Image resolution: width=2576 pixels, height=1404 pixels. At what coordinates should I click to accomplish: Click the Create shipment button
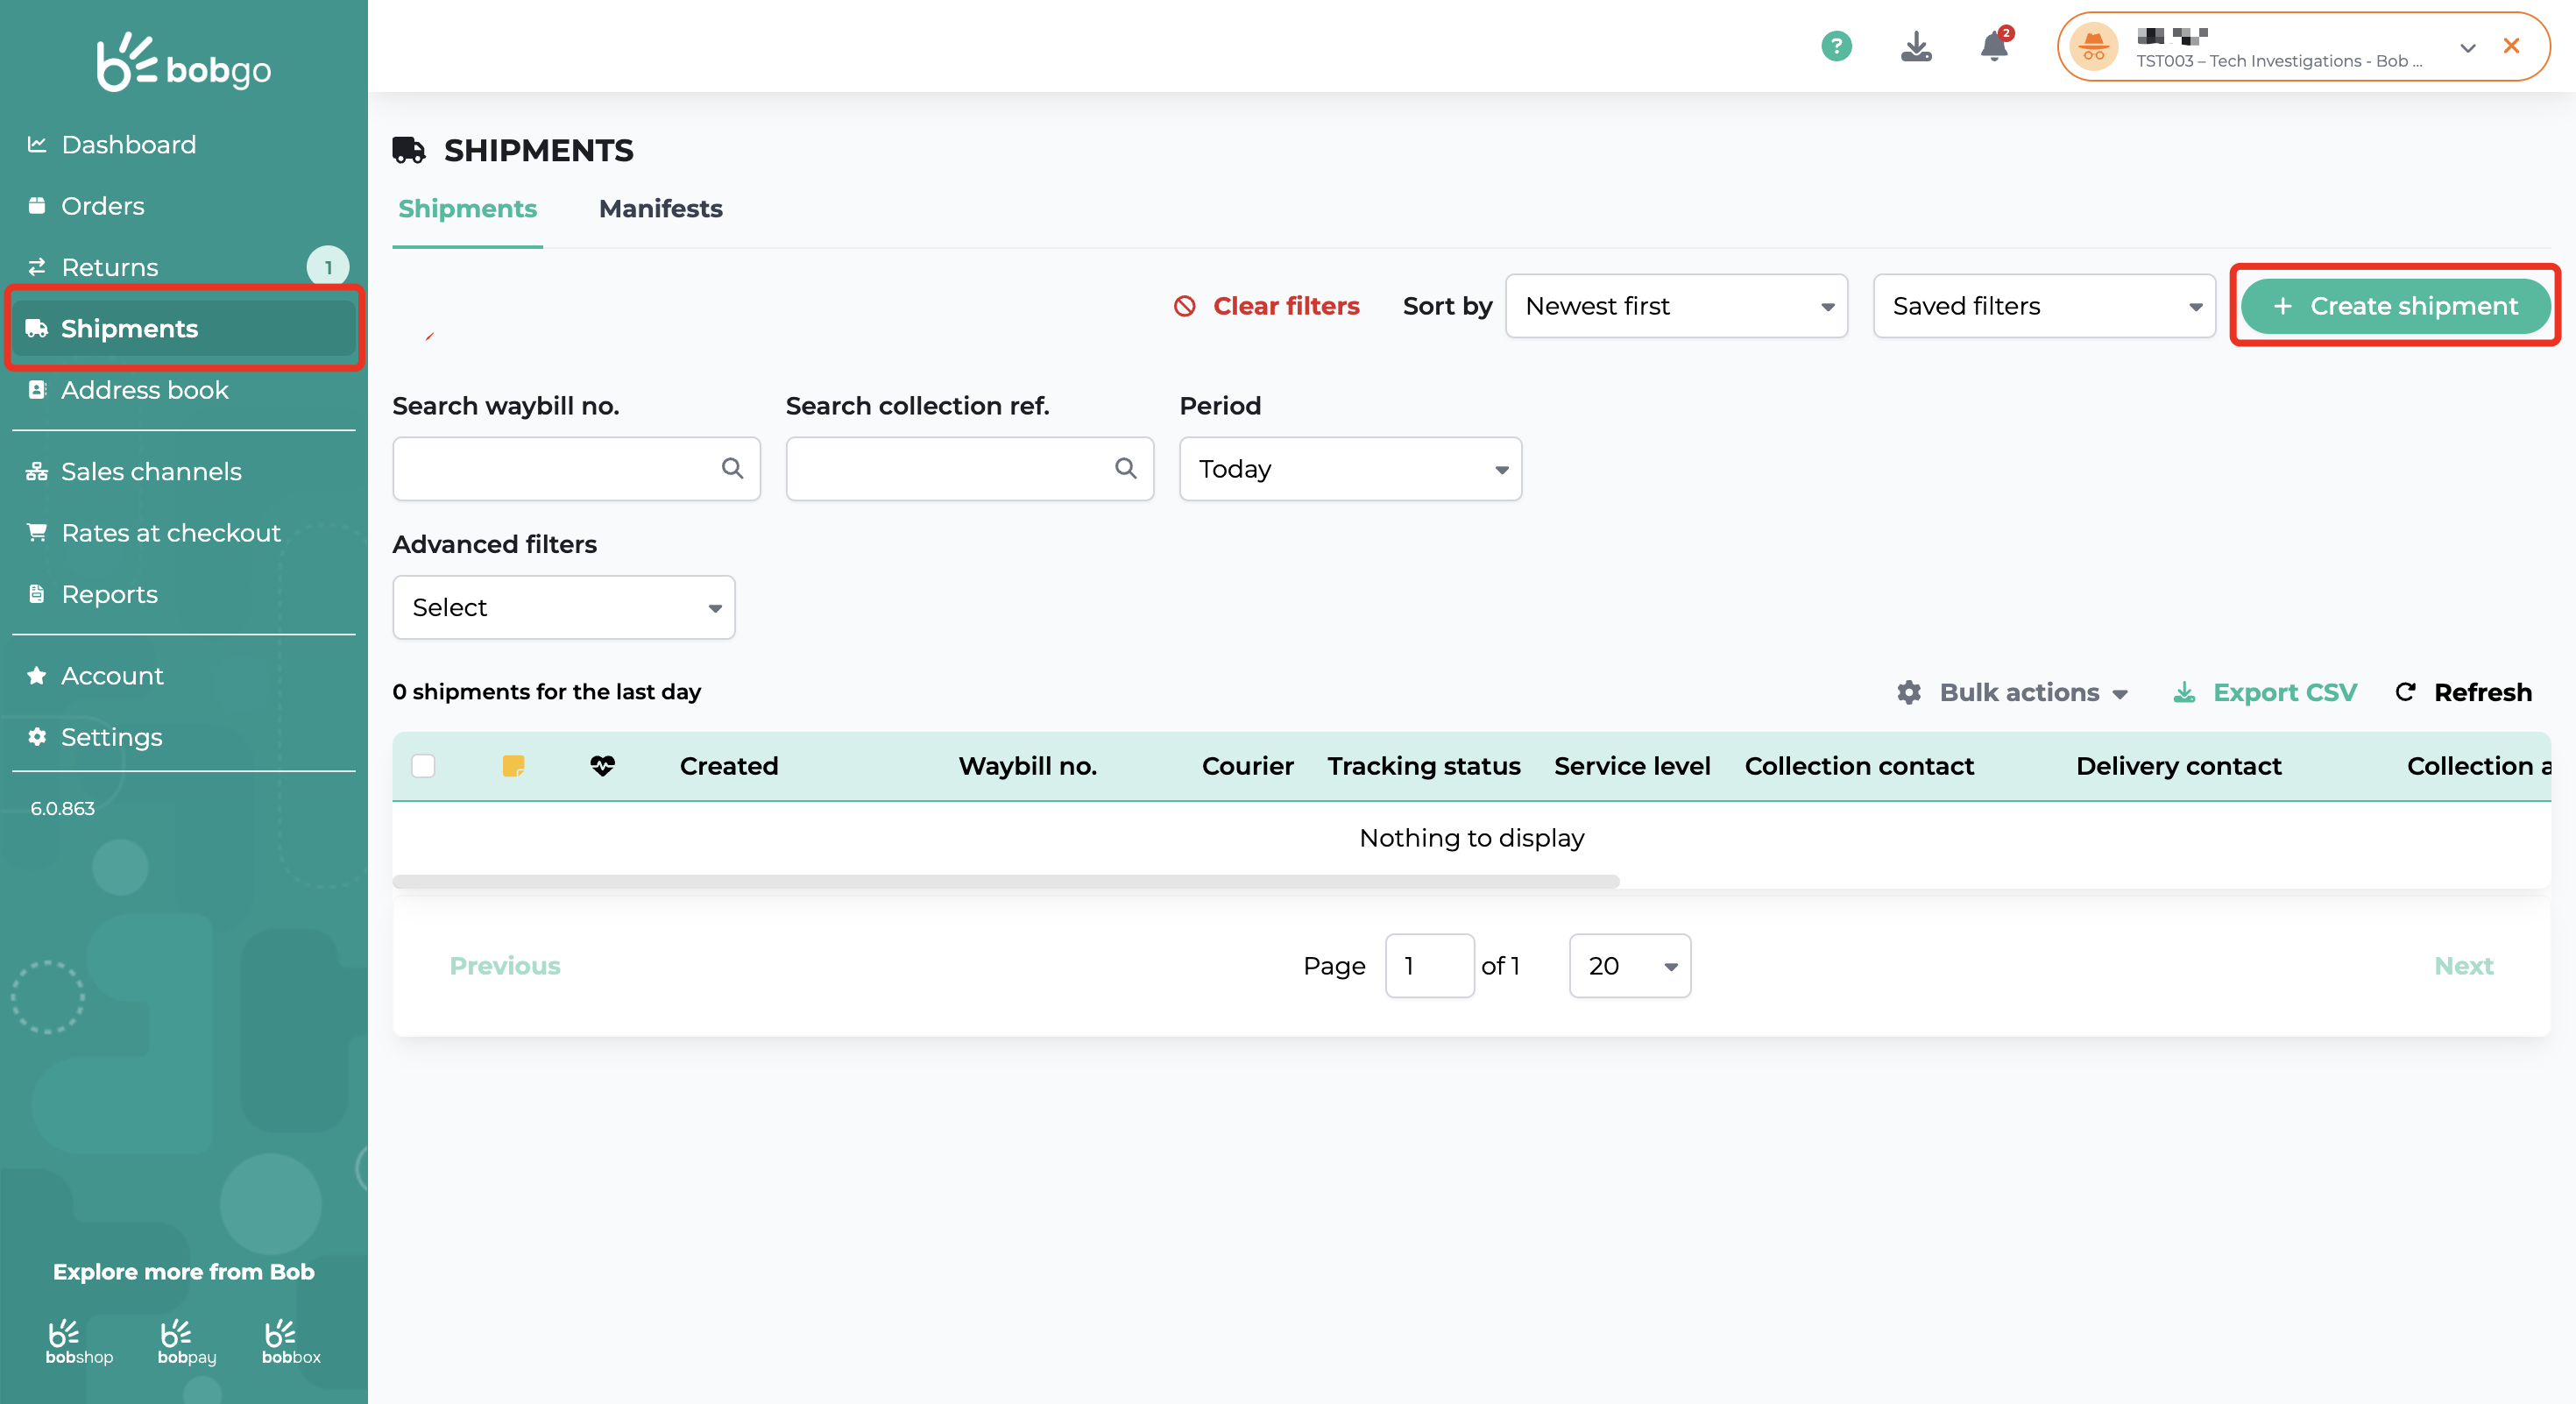coord(2395,306)
